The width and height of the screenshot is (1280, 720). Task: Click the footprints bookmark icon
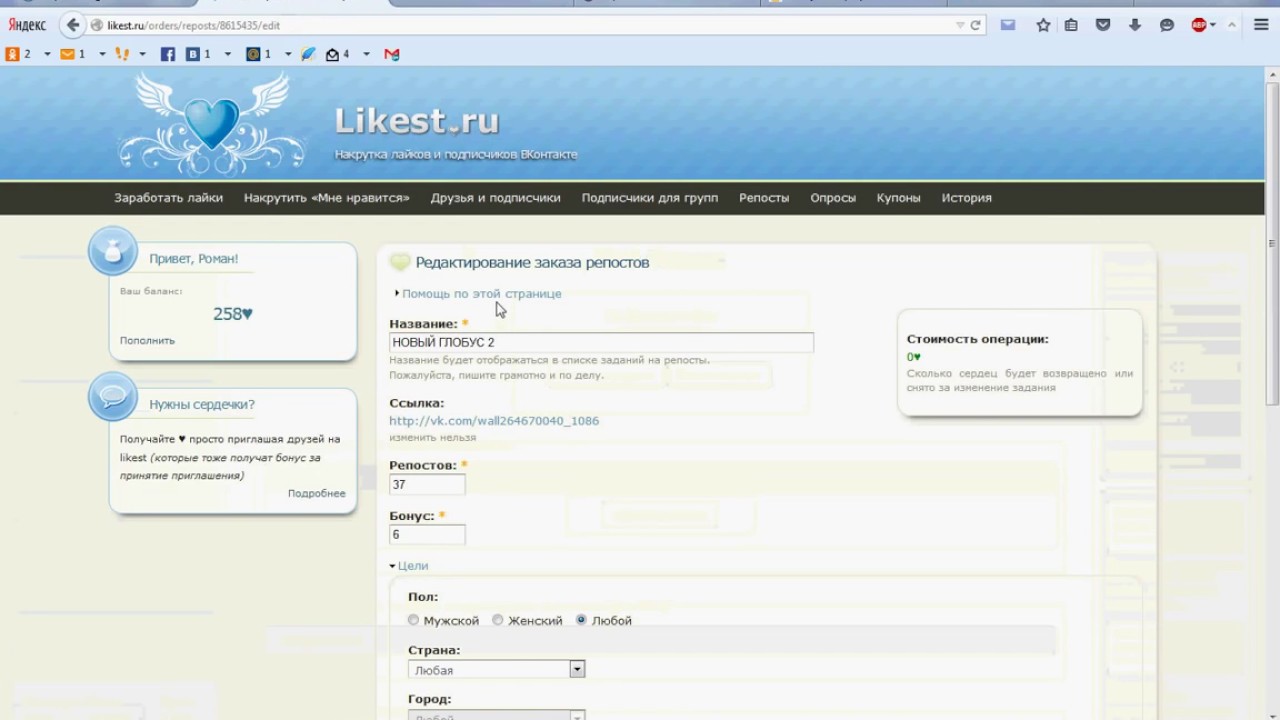(122, 54)
